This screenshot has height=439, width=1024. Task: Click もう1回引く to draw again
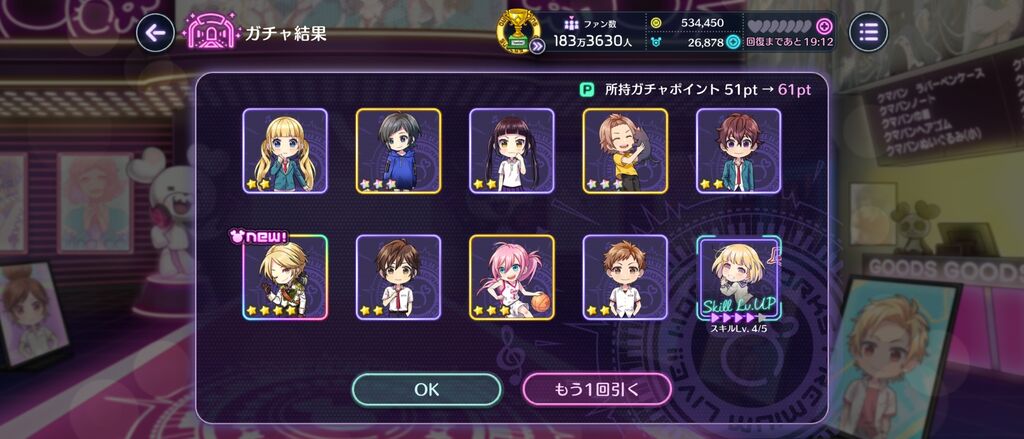pyautogui.click(x=597, y=389)
